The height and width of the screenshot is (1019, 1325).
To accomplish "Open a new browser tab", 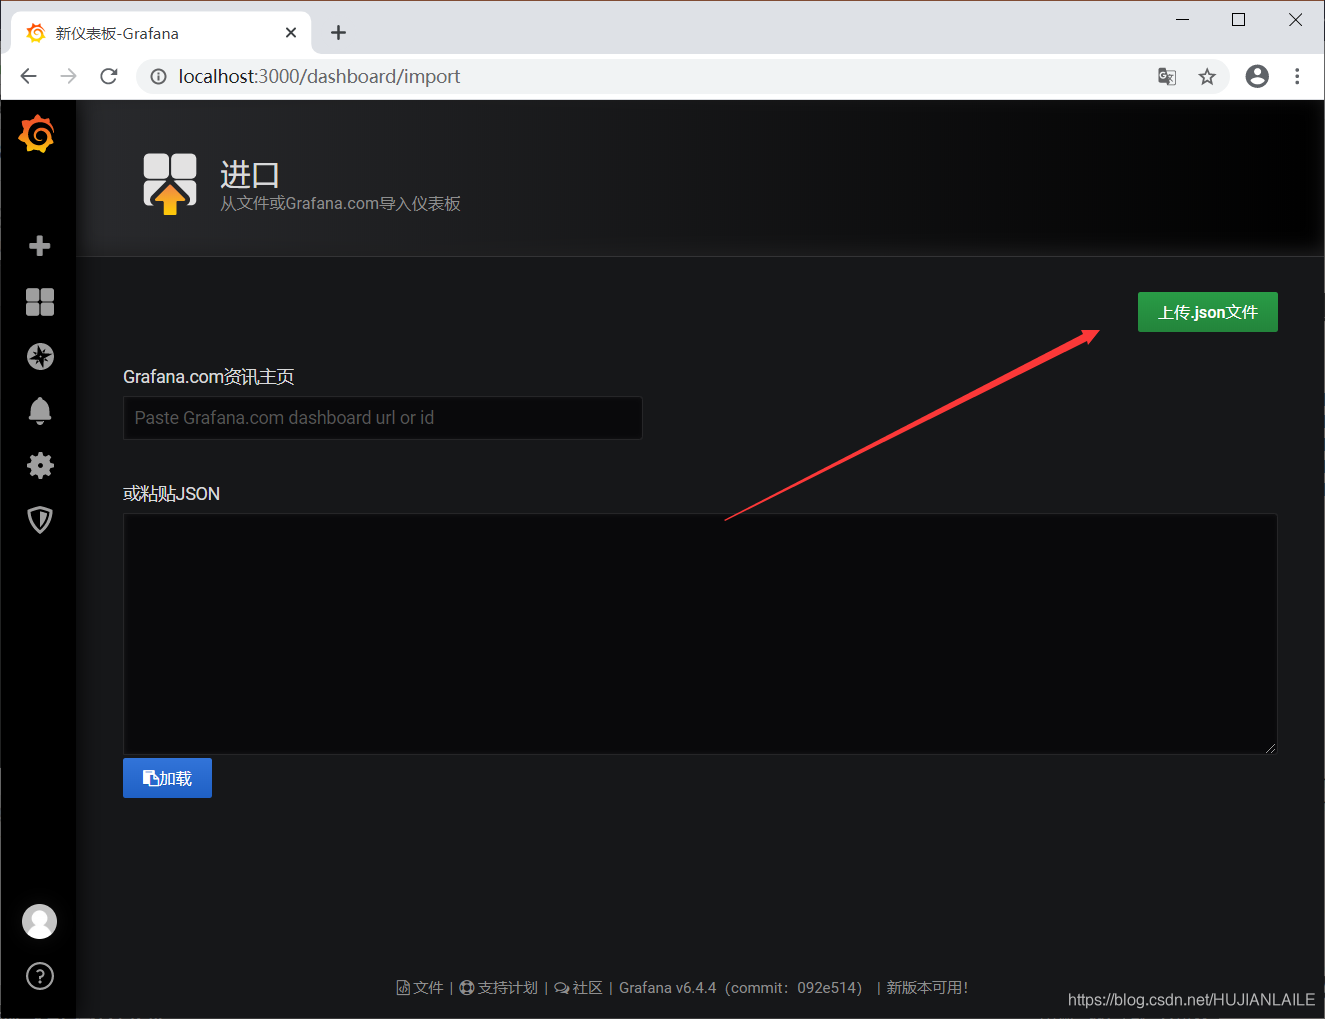I will pos(338,33).
